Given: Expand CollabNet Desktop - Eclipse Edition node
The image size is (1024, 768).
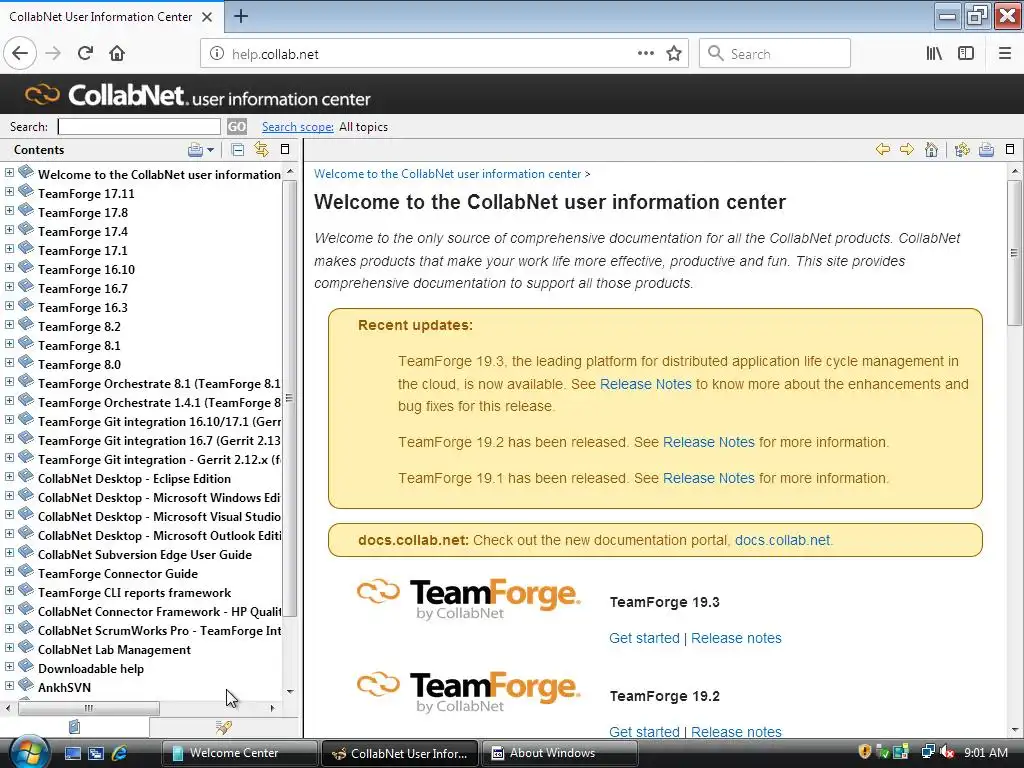Looking at the screenshot, I should 9,477.
